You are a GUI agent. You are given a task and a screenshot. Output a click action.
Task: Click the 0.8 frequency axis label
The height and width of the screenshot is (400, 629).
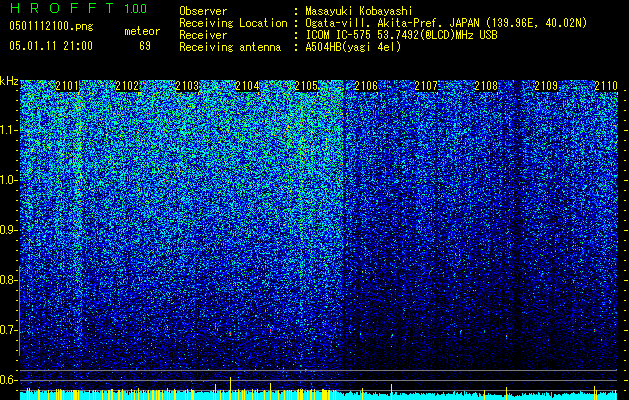[8, 280]
